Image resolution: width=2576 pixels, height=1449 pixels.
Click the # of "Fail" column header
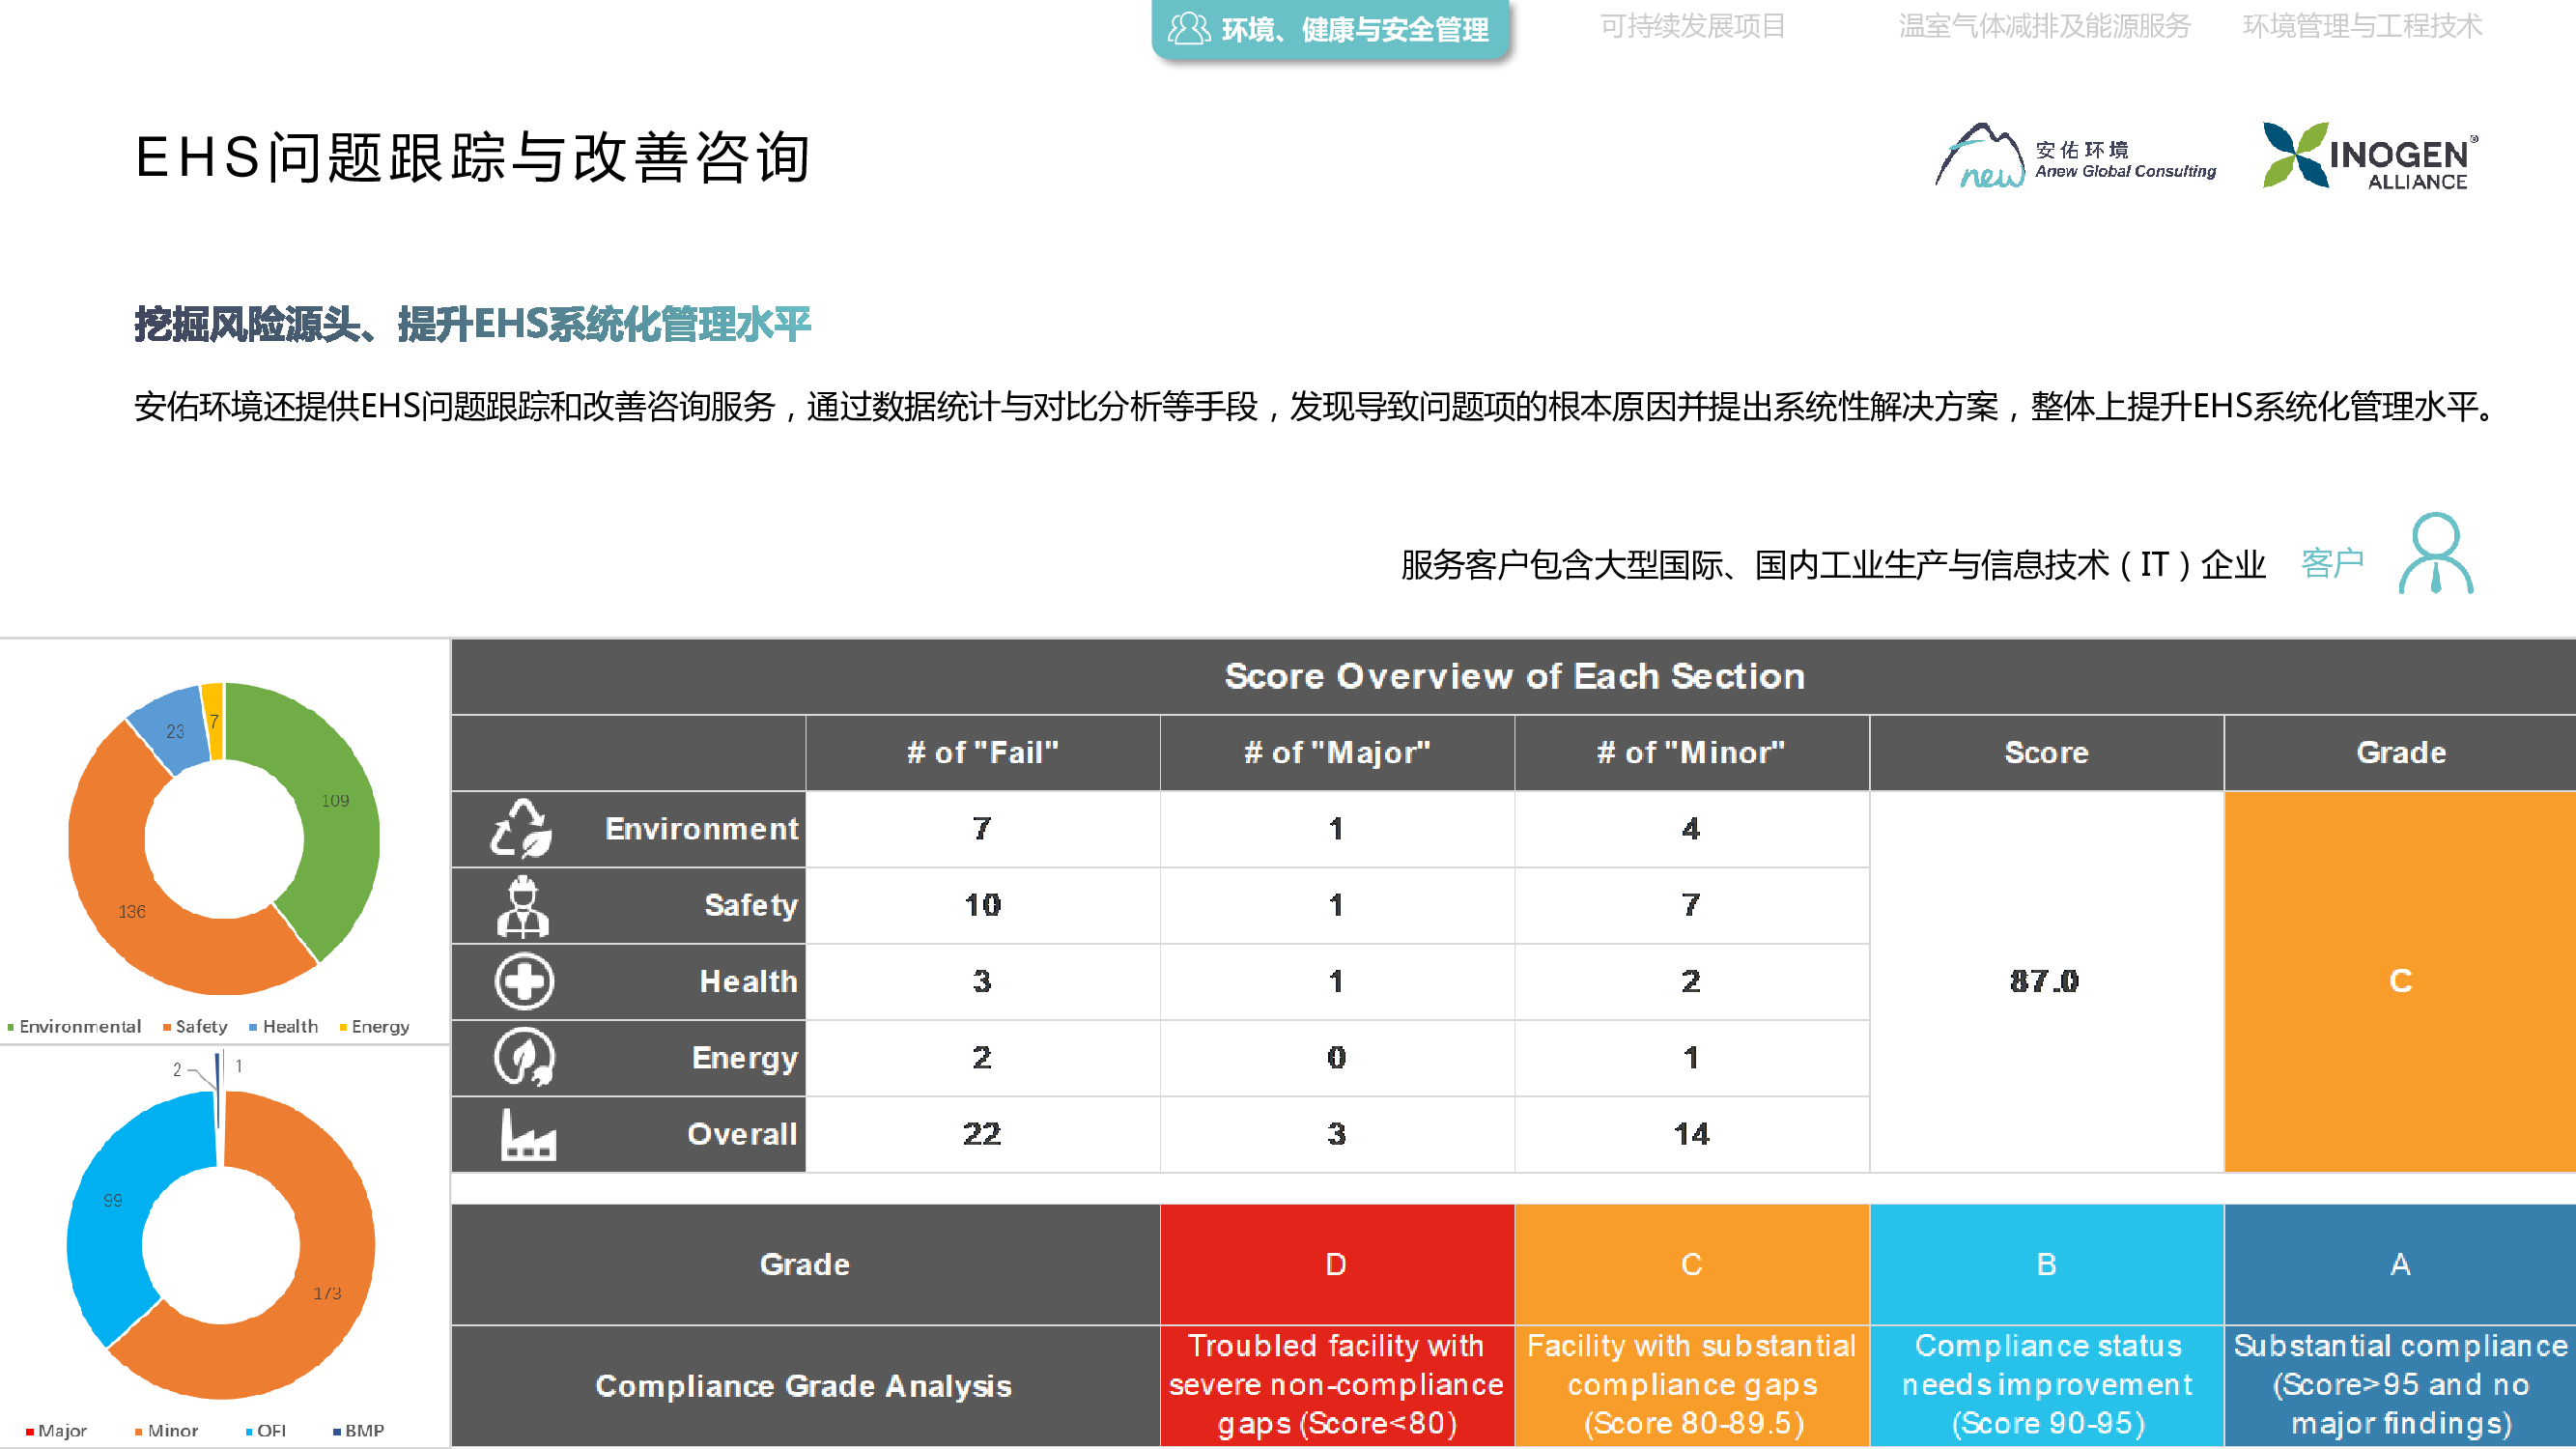[982, 753]
